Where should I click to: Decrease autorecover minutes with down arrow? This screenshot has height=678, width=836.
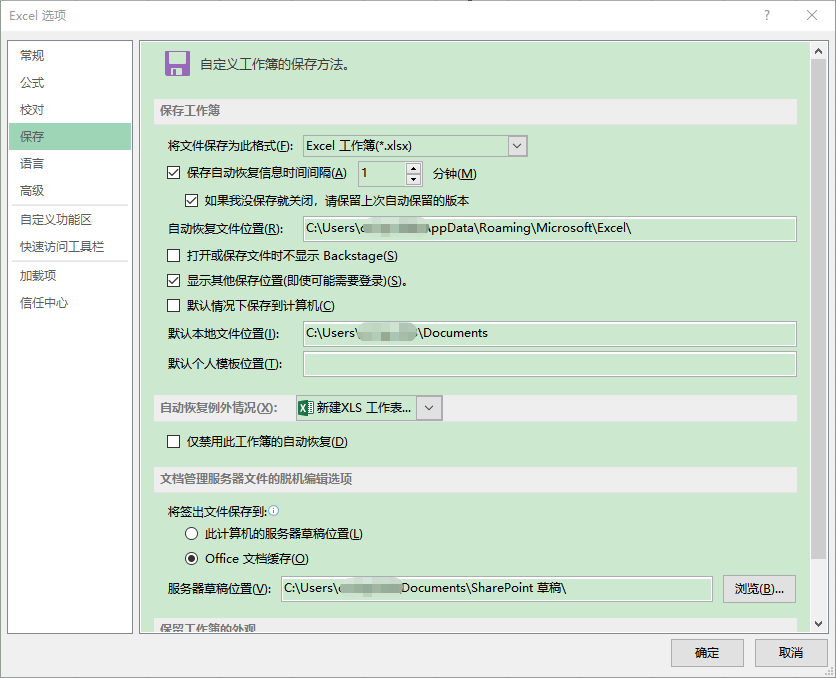pyautogui.click(x=414, y=180)
